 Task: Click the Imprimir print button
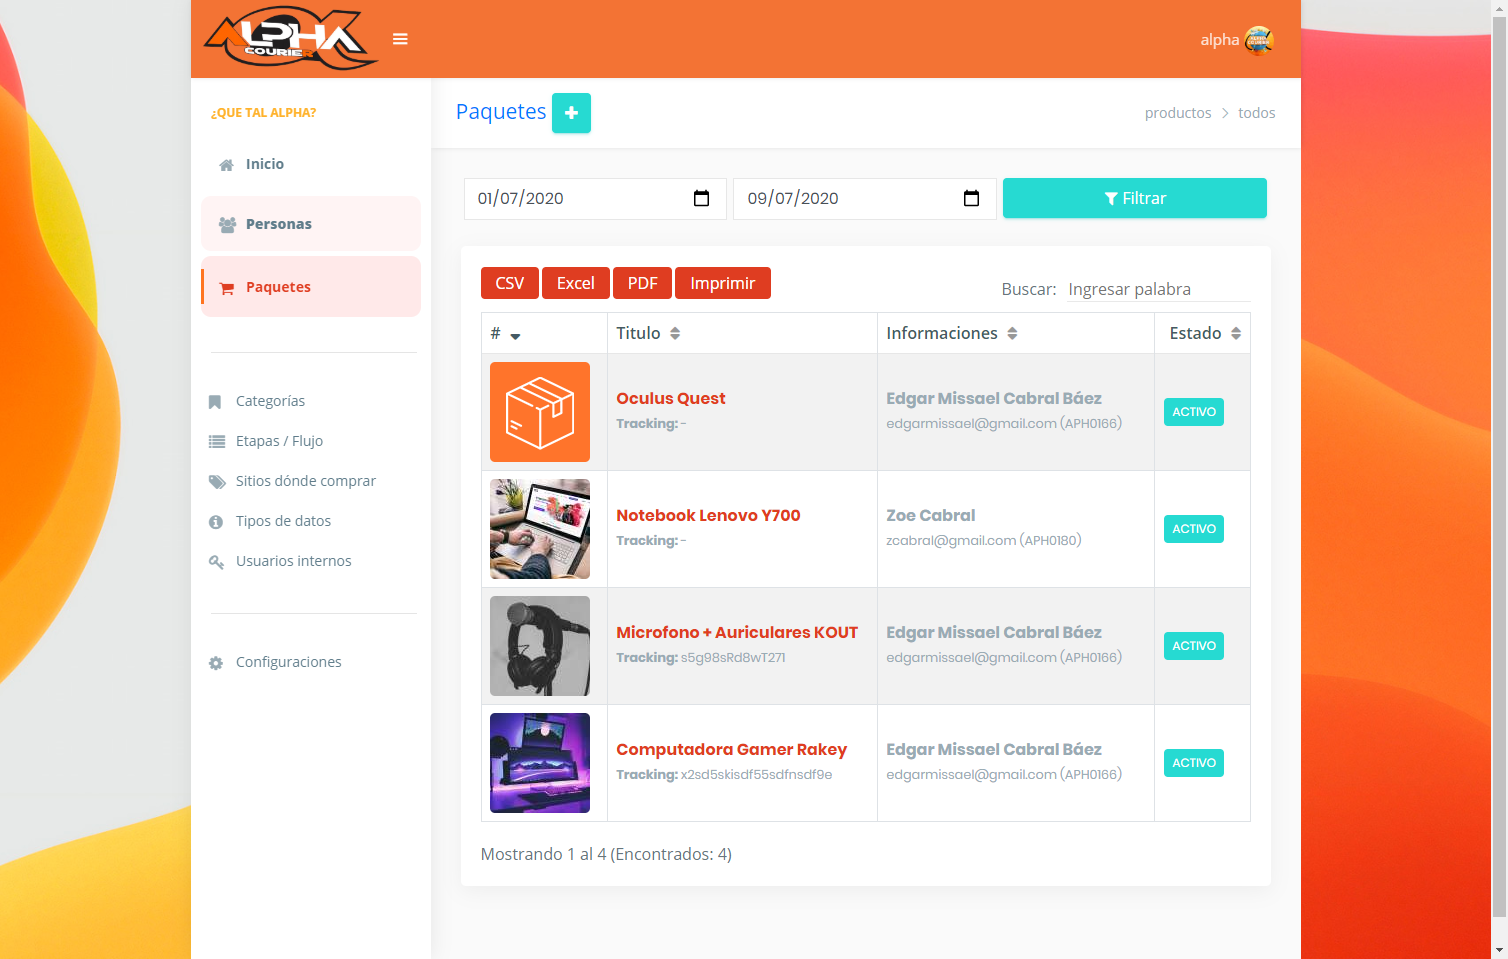tap(723, 283)
